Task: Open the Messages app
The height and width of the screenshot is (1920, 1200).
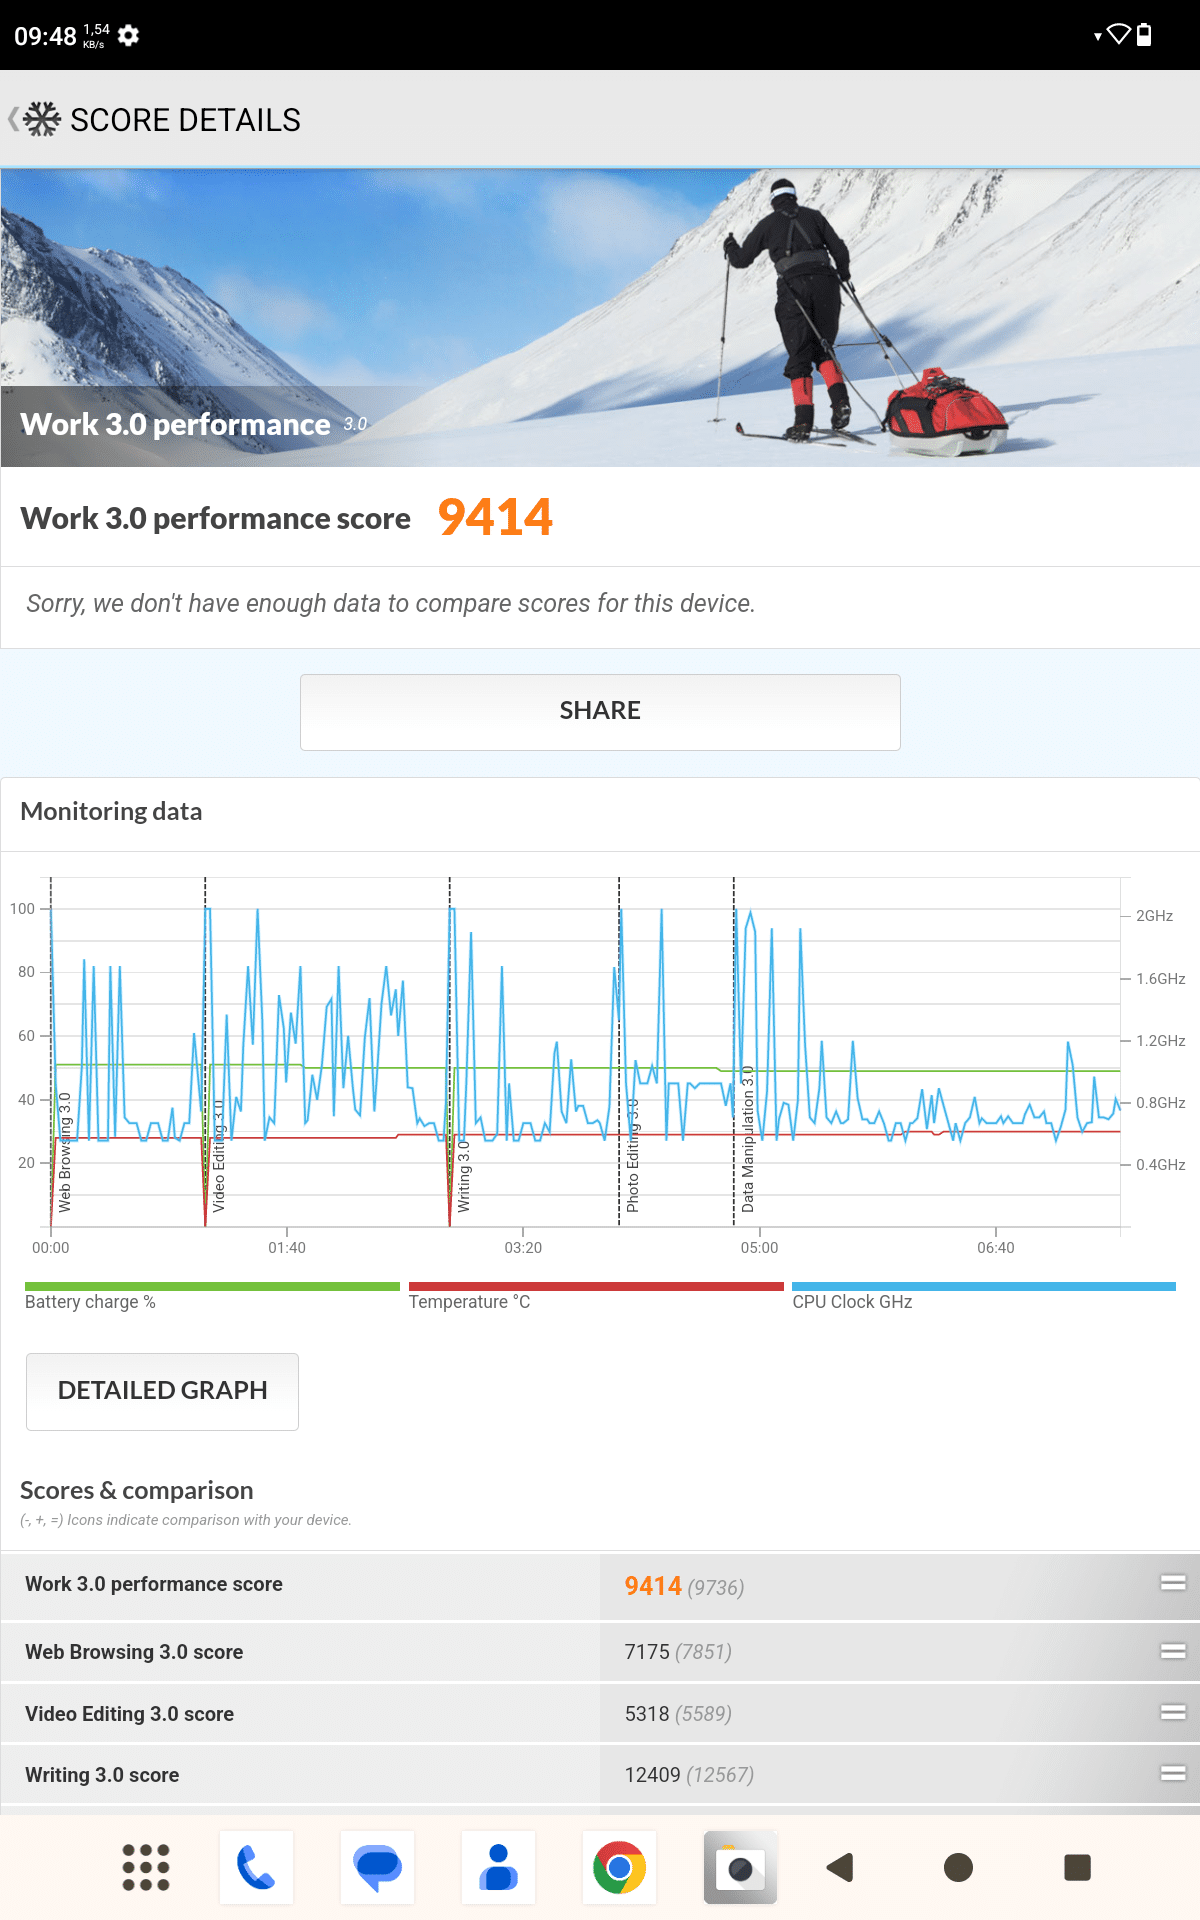Action: (377, 1867)
